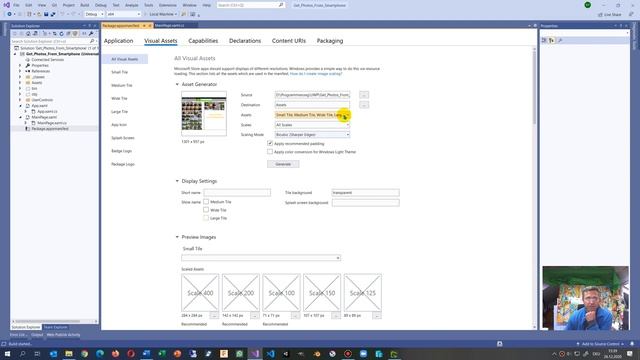This screenshot has width=640, height=360.
Task: Collapse the Display Settings section
Action: 177,181
